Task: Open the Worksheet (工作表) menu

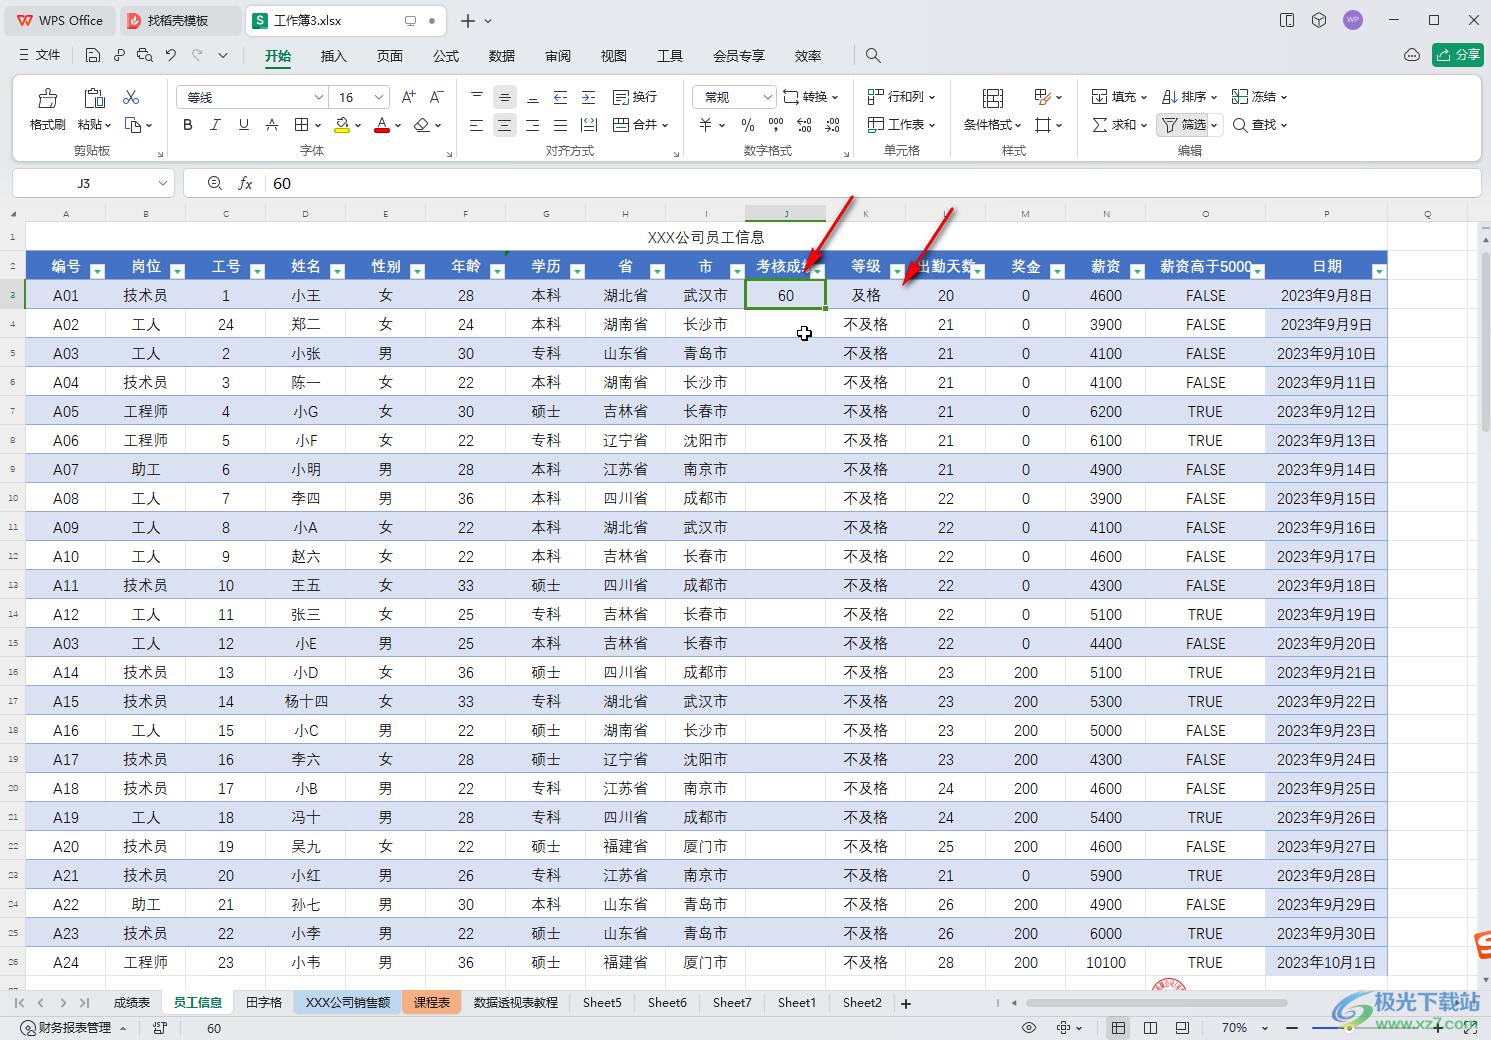Action: coord(901,125)
